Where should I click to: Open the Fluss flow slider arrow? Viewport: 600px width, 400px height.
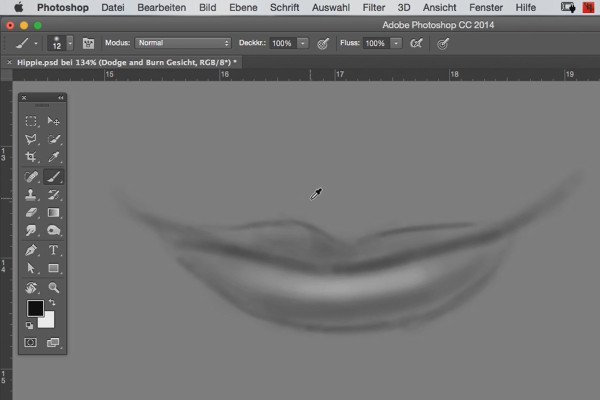[x=396, y=43]
